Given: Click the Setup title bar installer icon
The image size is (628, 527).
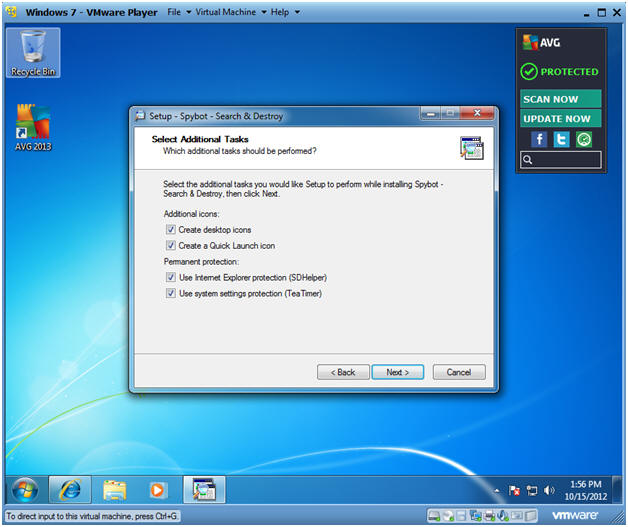Looking at the screenshot, I should coord(141,116).
